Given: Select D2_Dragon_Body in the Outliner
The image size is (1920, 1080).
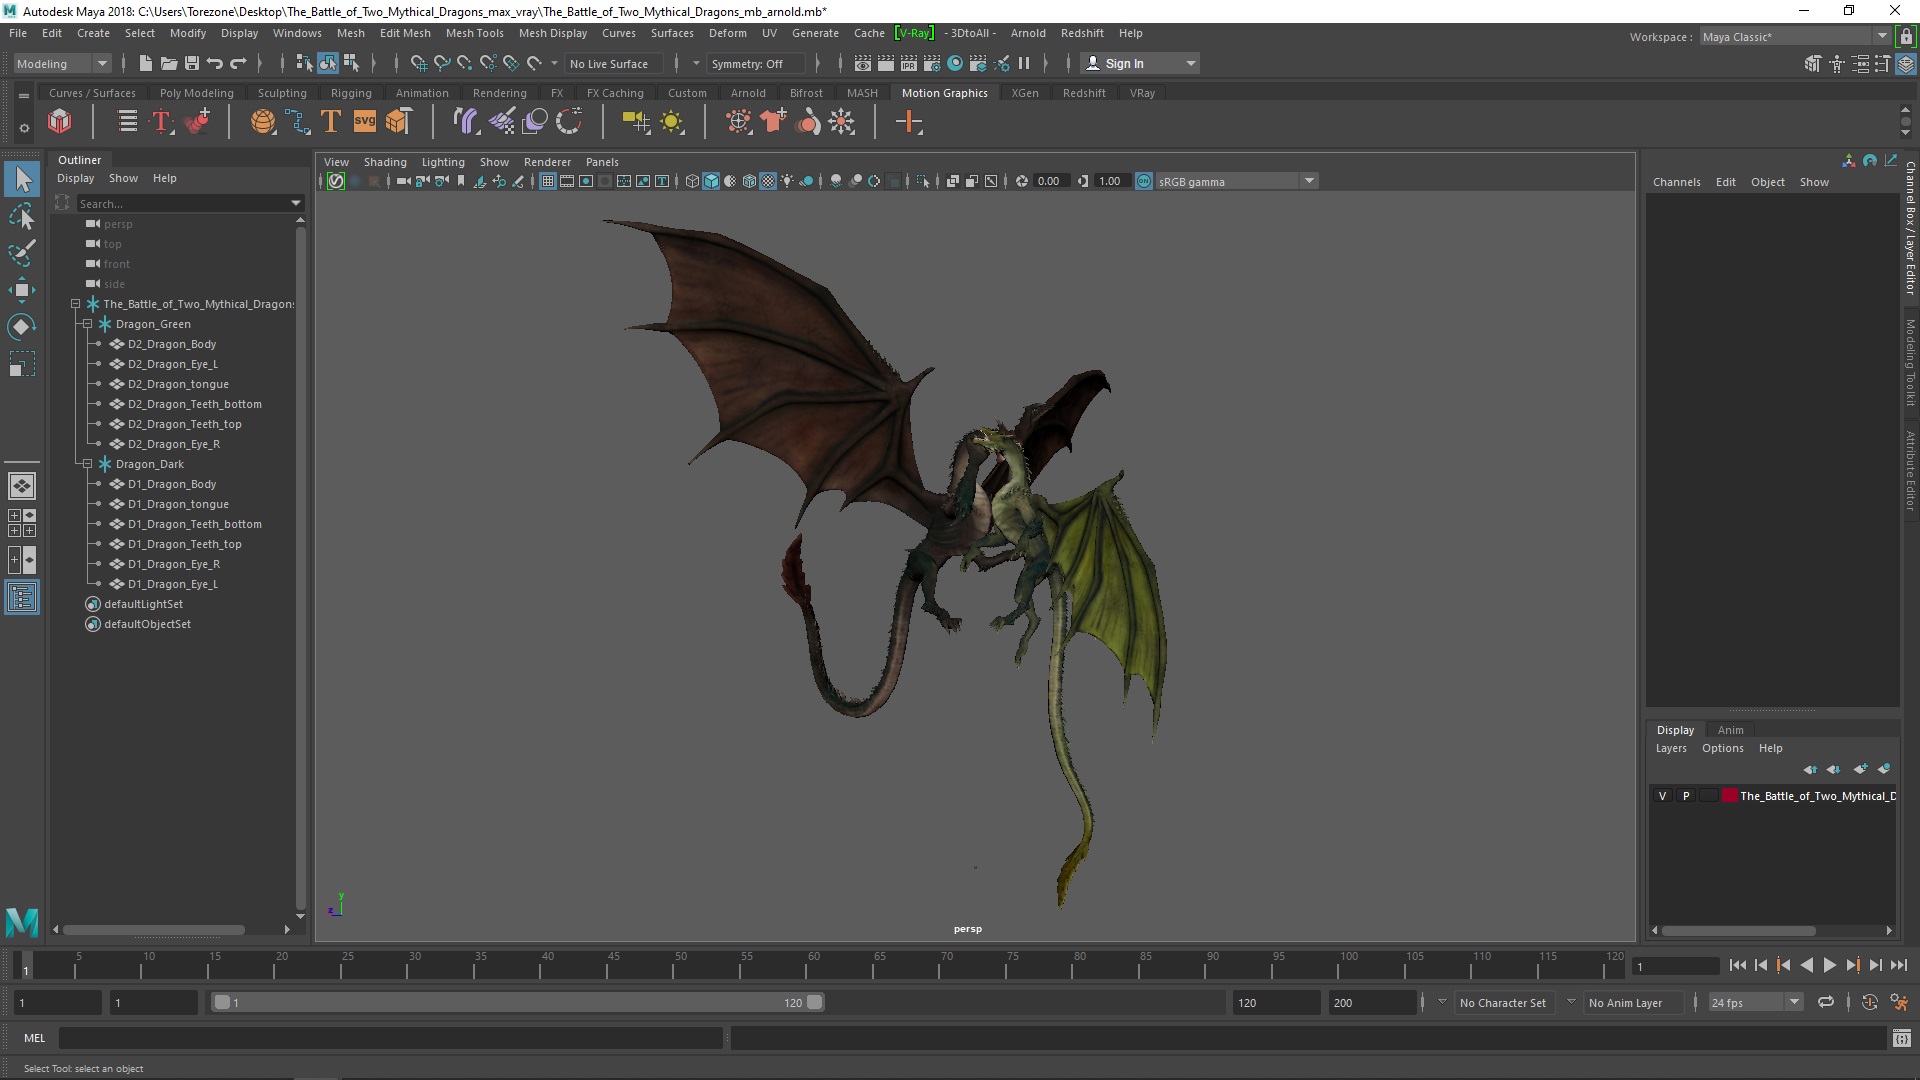Looking at the screenshot, I should pos(172,344).
